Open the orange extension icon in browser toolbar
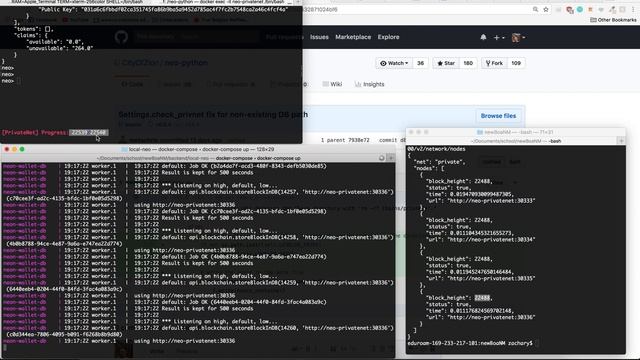Screen dimensions: 640x360 (590, 9)
